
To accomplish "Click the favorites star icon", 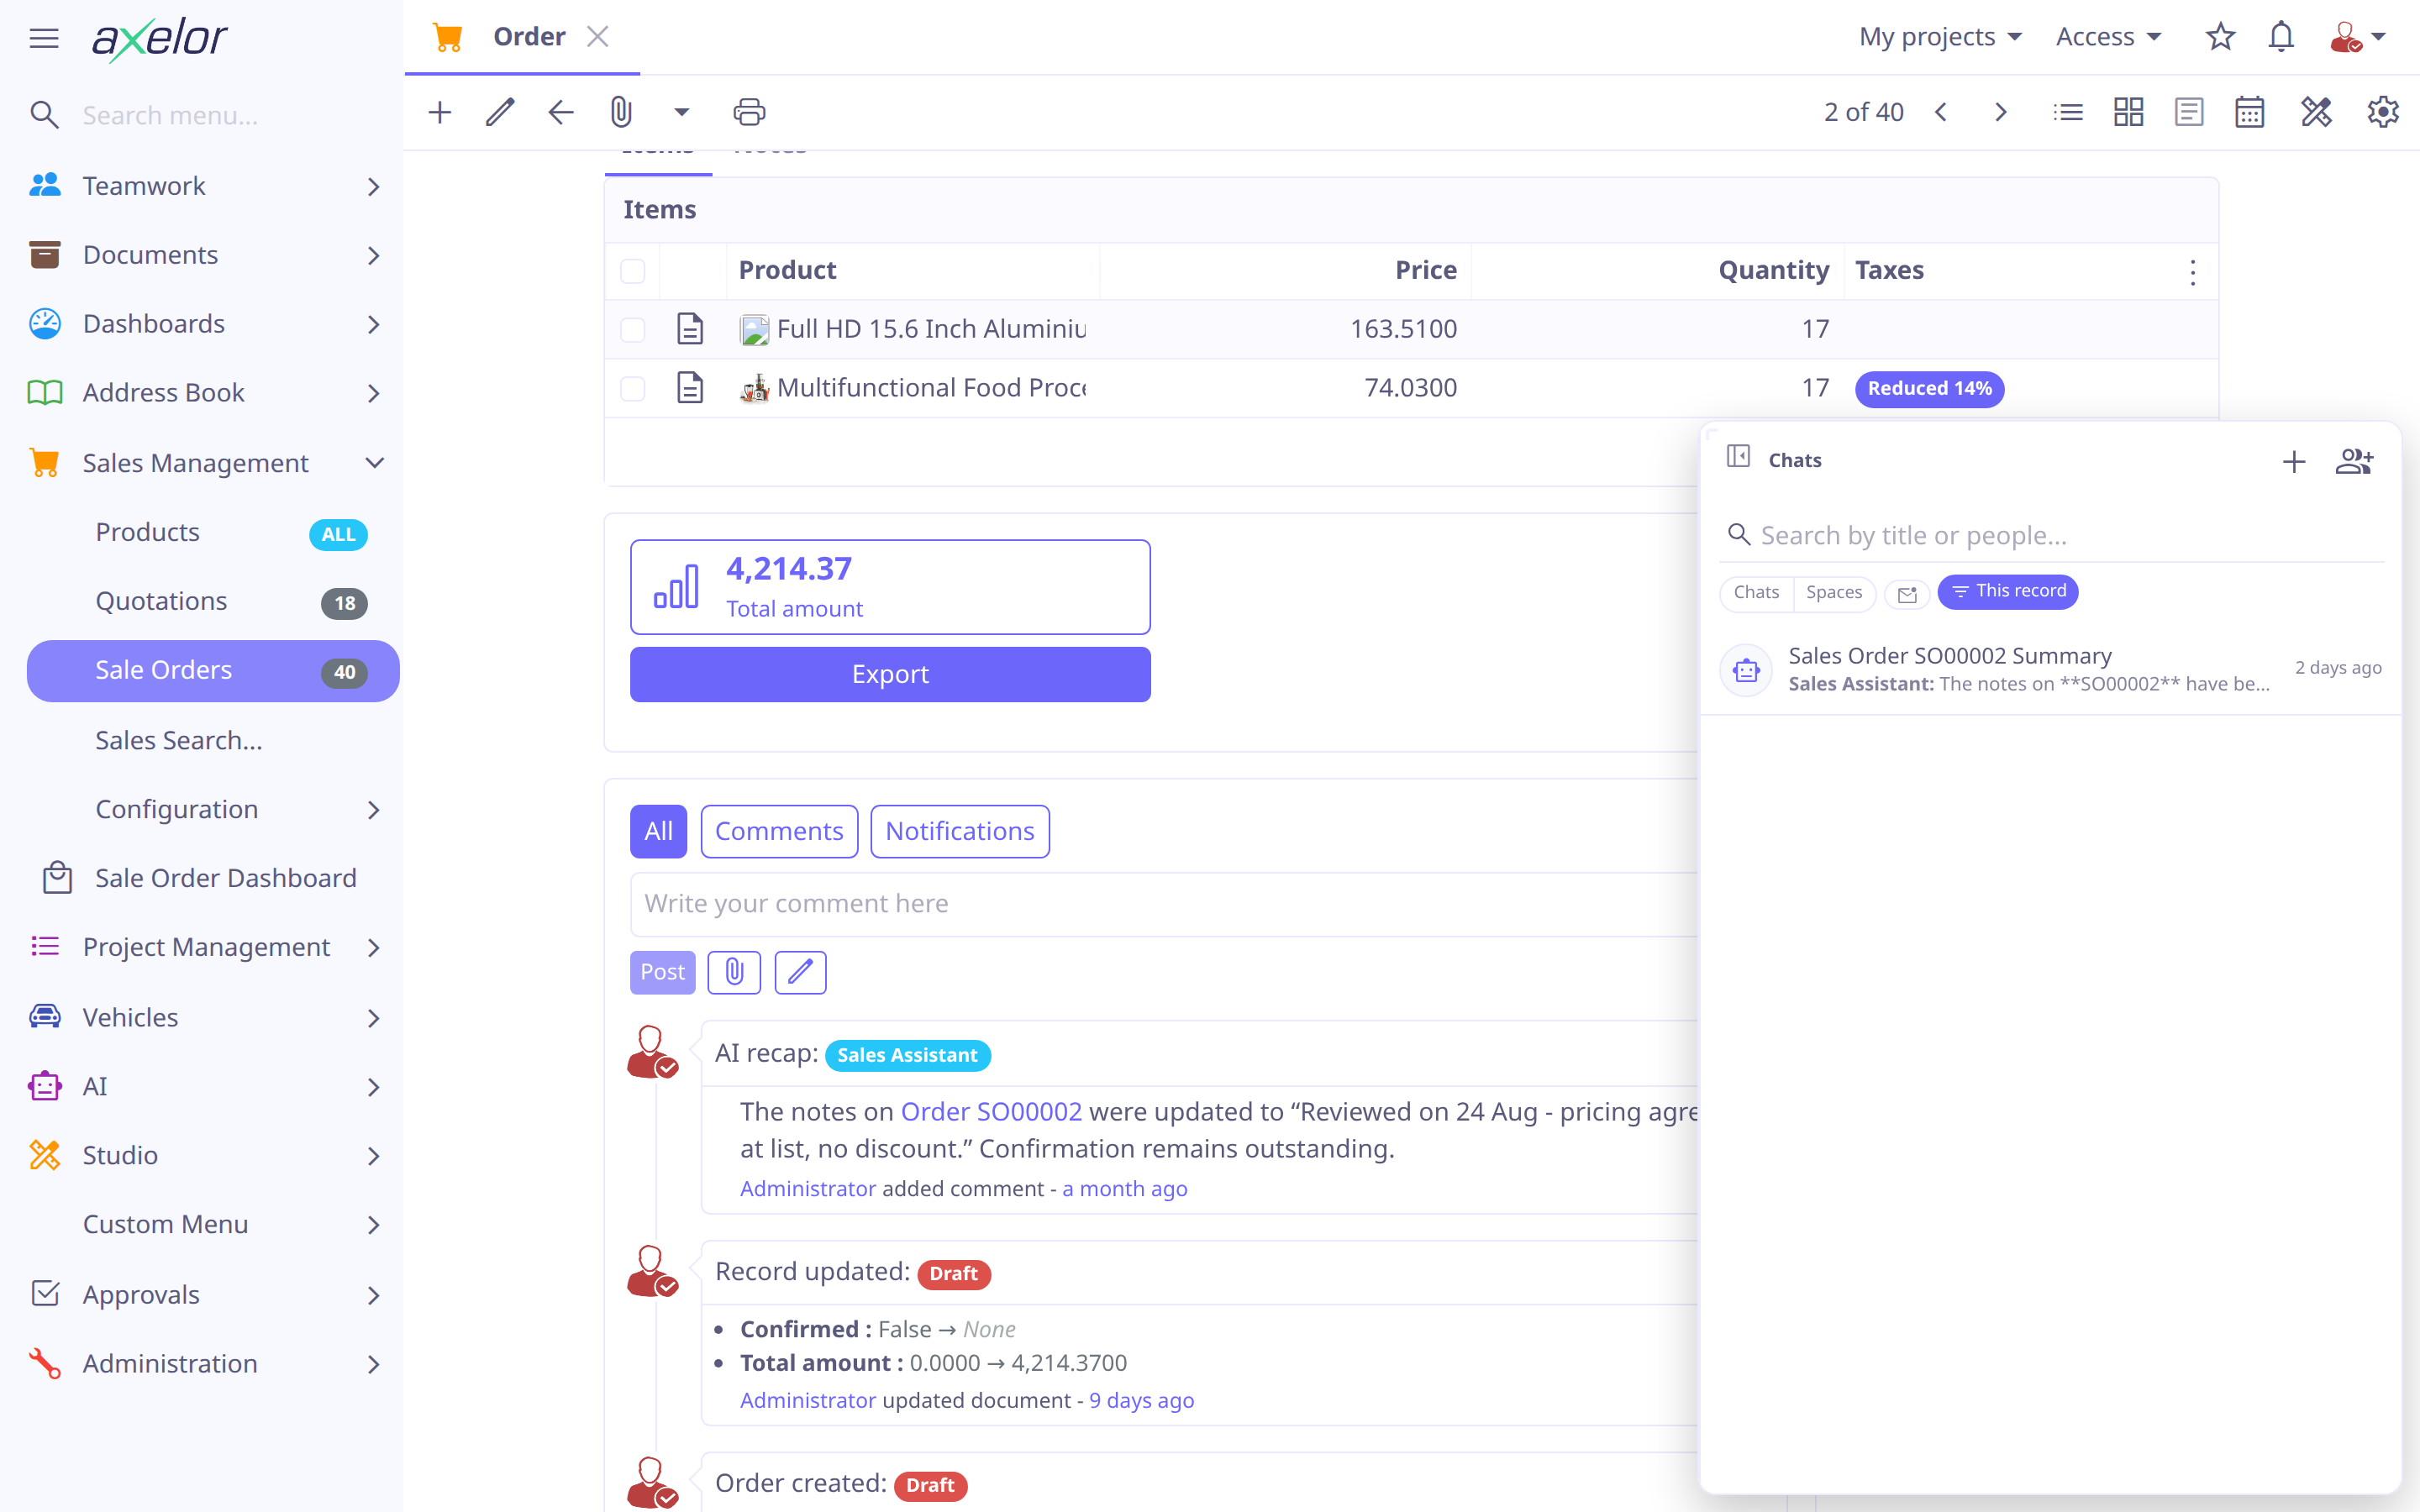I will coord(2220,37).
